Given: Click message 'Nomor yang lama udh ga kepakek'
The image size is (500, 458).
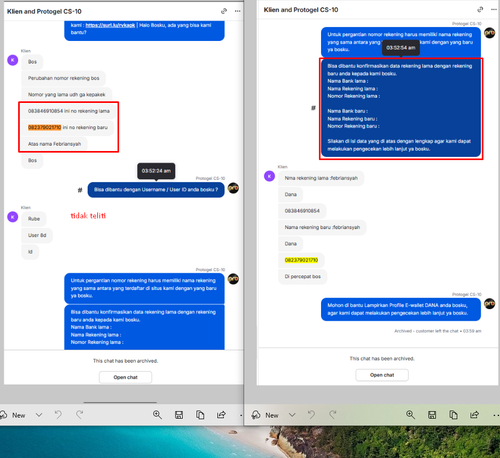Looking at the screenshot, I should pos(67,95).
